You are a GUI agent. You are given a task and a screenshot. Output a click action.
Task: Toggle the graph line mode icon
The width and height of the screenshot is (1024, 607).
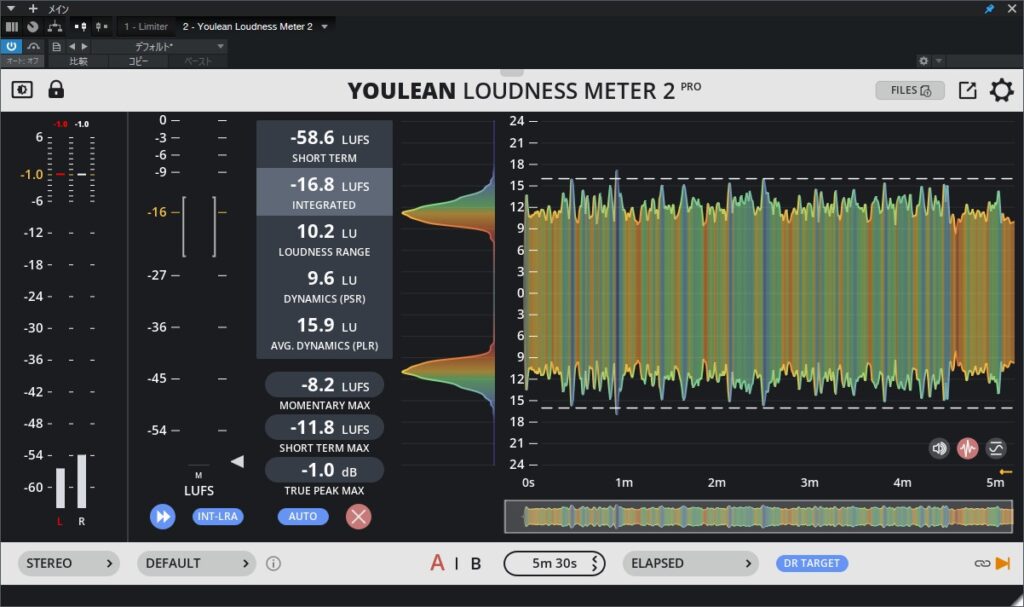point(995,448)
